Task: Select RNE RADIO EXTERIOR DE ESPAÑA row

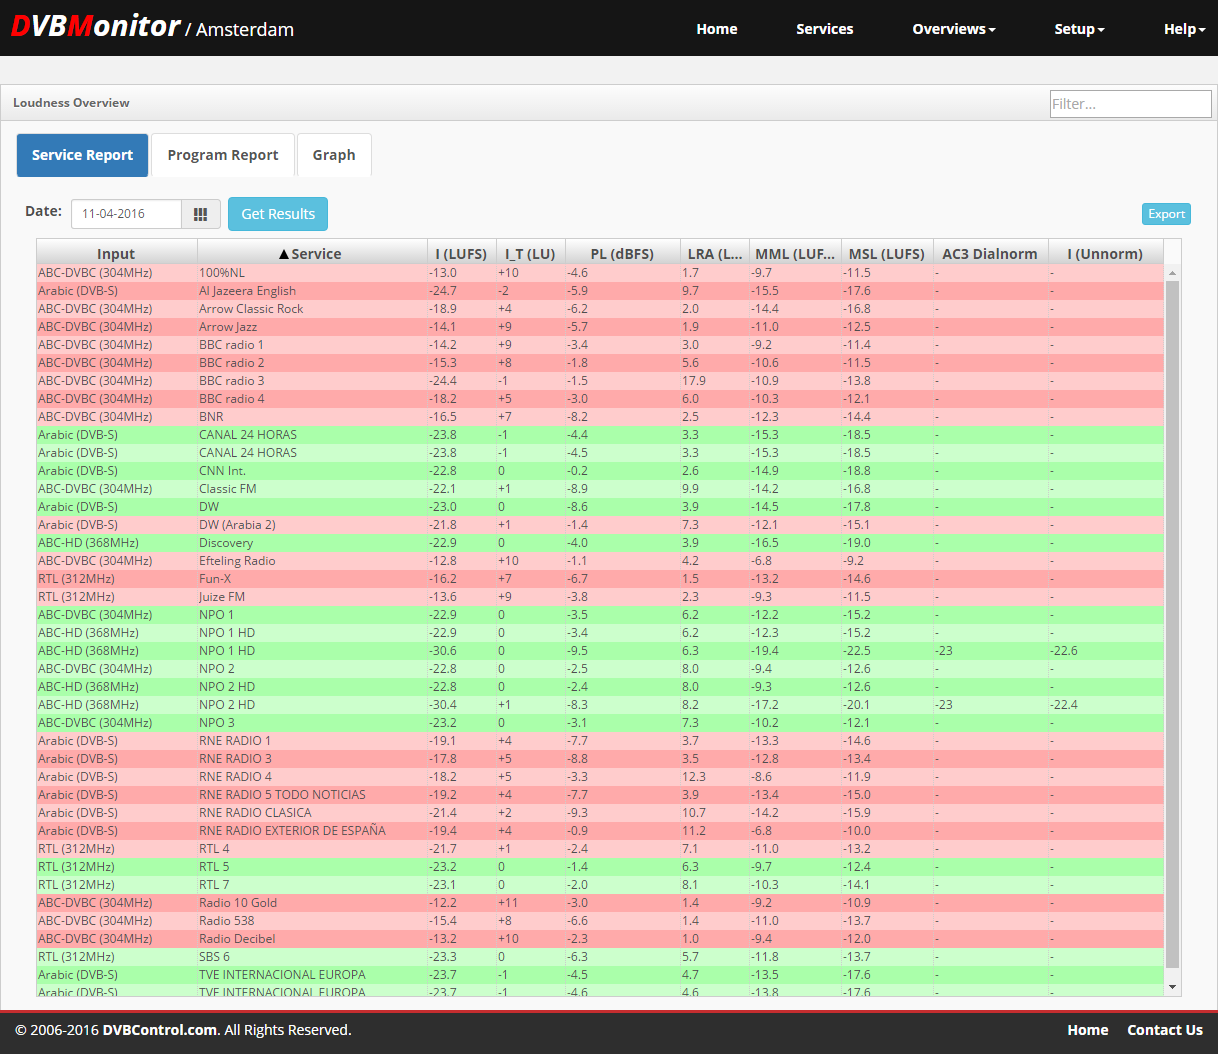Action: click(x=600, y=831)
